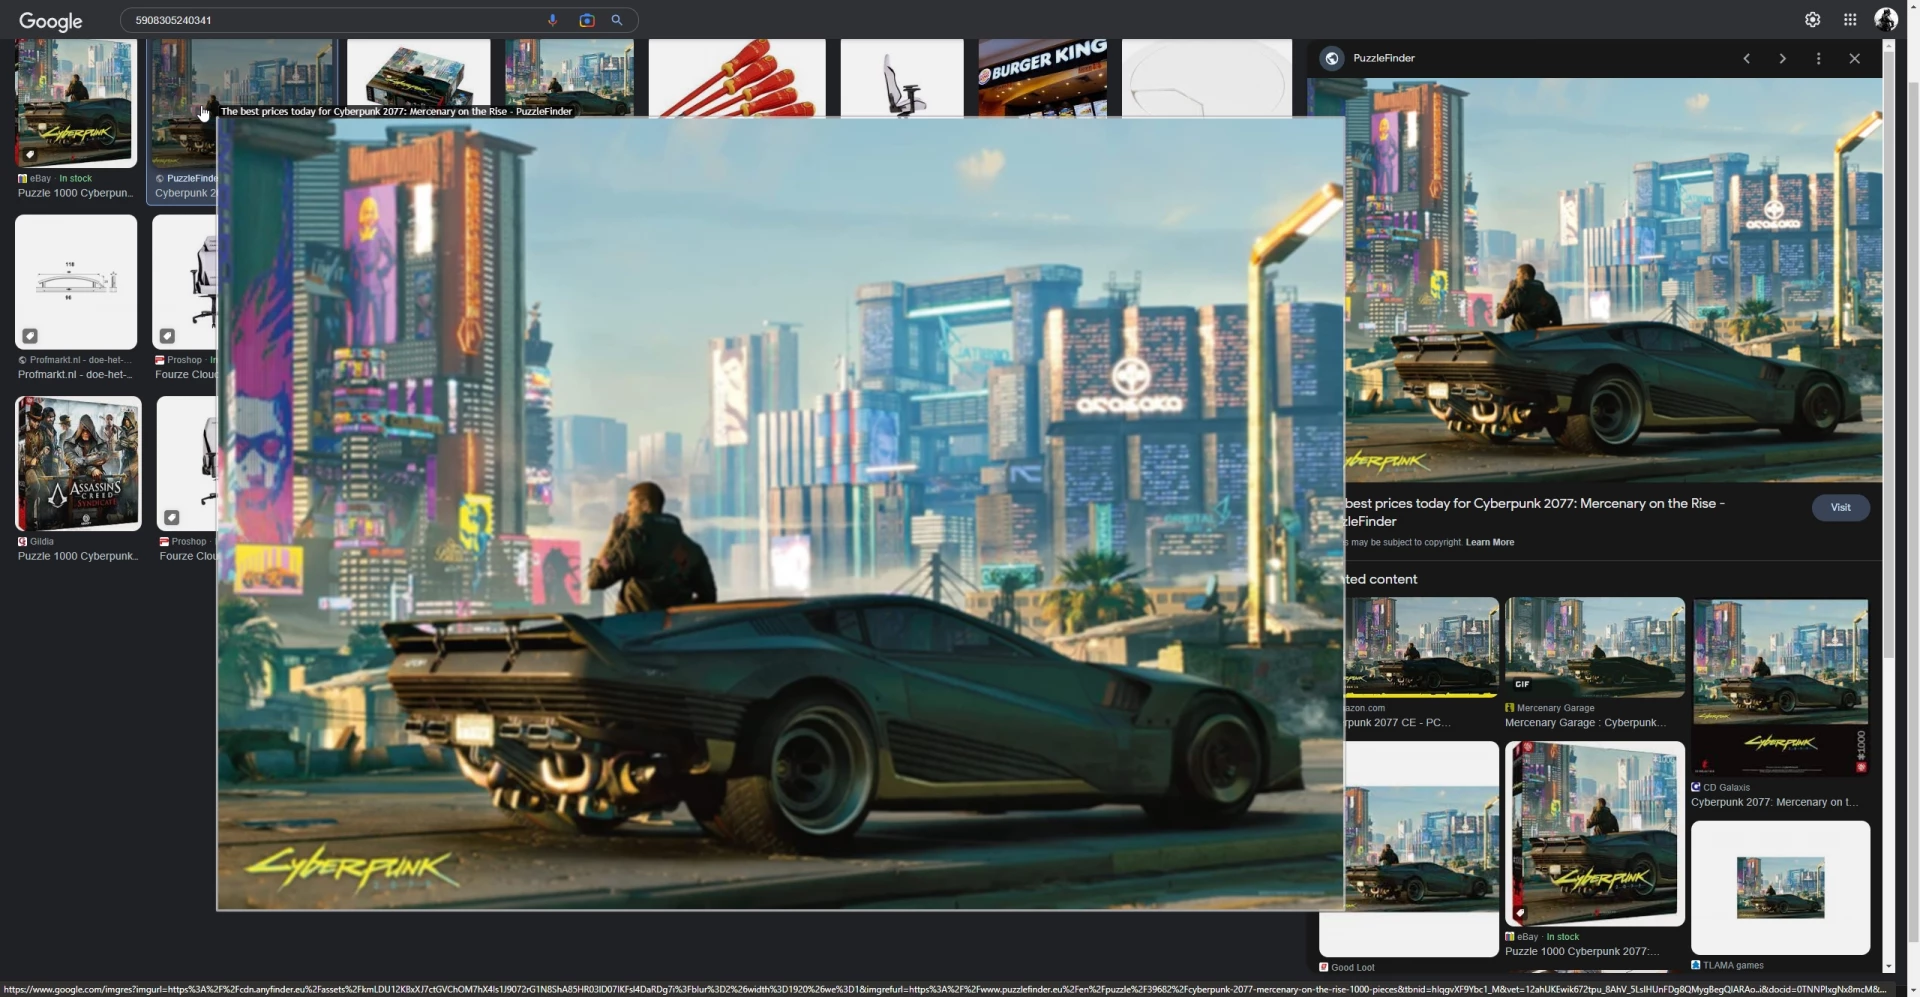Click the Mercenary Garage : Cyberpunk caption
The height and width of the screenshot is (997, 1920).
[1585, 722]
